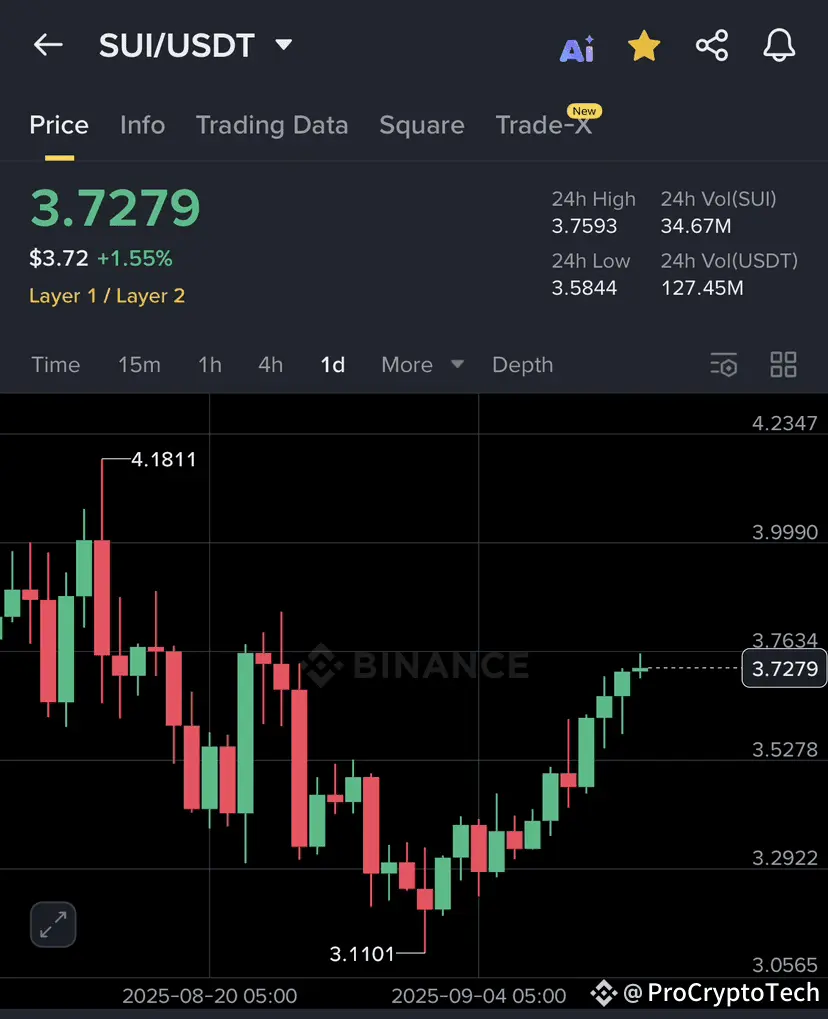828x1019 pixels.
Task: Select the 15m chart interval
Action: 139,365
